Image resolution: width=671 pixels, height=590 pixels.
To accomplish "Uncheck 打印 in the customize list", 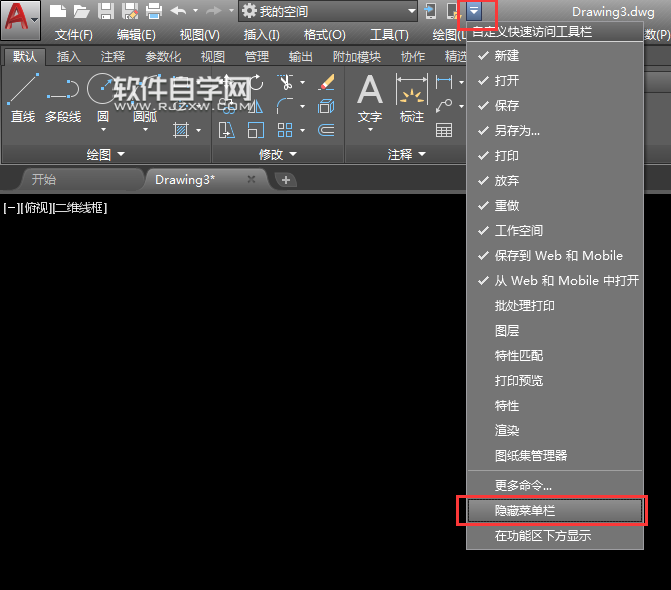I will pos(555,155).
